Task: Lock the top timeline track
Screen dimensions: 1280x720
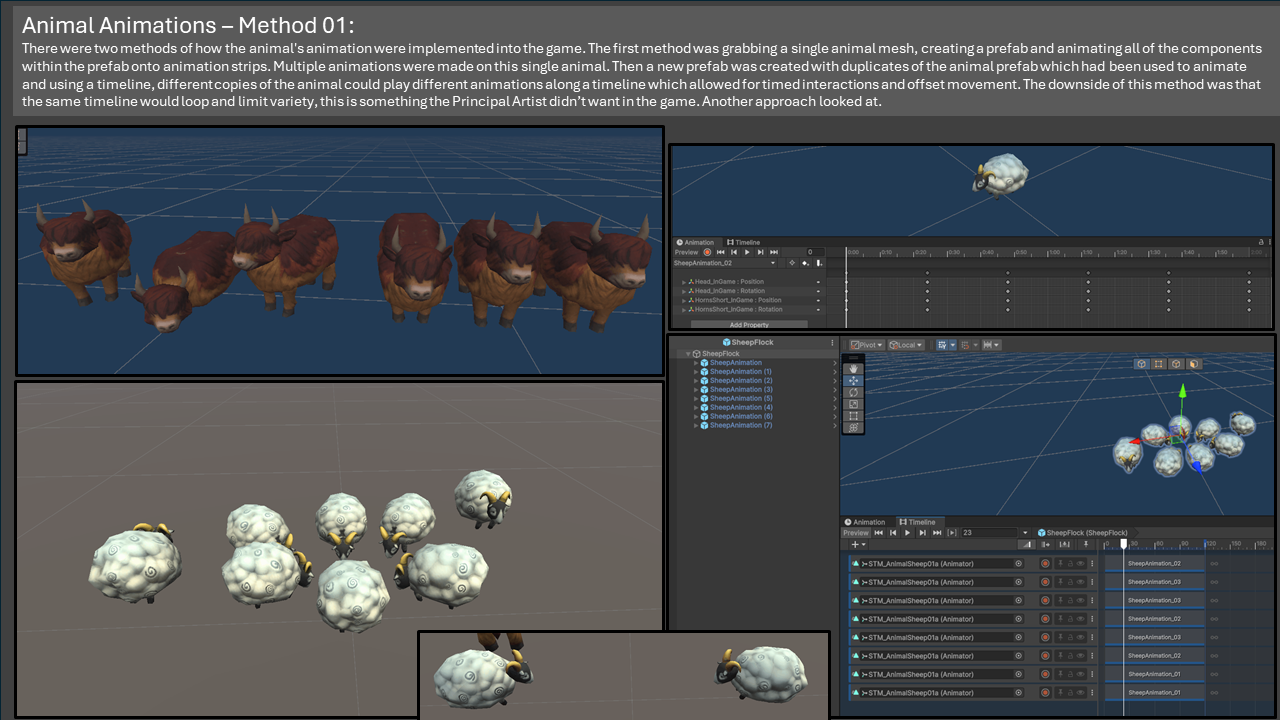Action: click(1069, 563)
